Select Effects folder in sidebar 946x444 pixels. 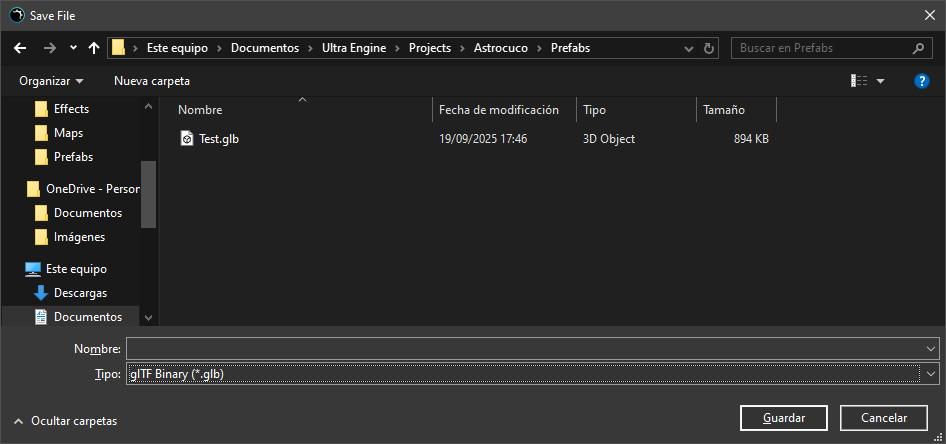click(71, 109)
